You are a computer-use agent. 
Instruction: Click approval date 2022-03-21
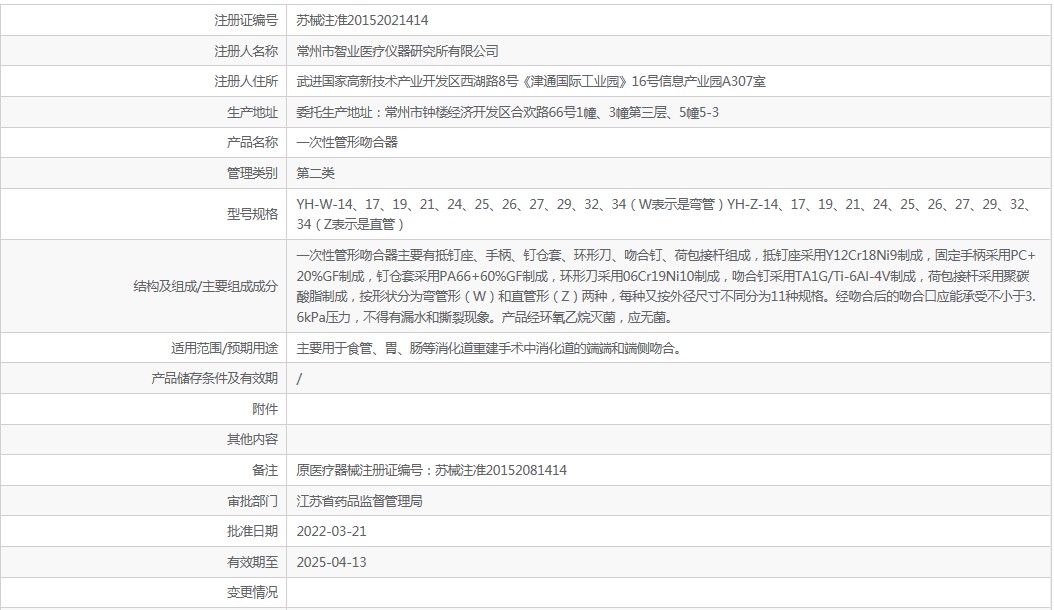(331, 531)
